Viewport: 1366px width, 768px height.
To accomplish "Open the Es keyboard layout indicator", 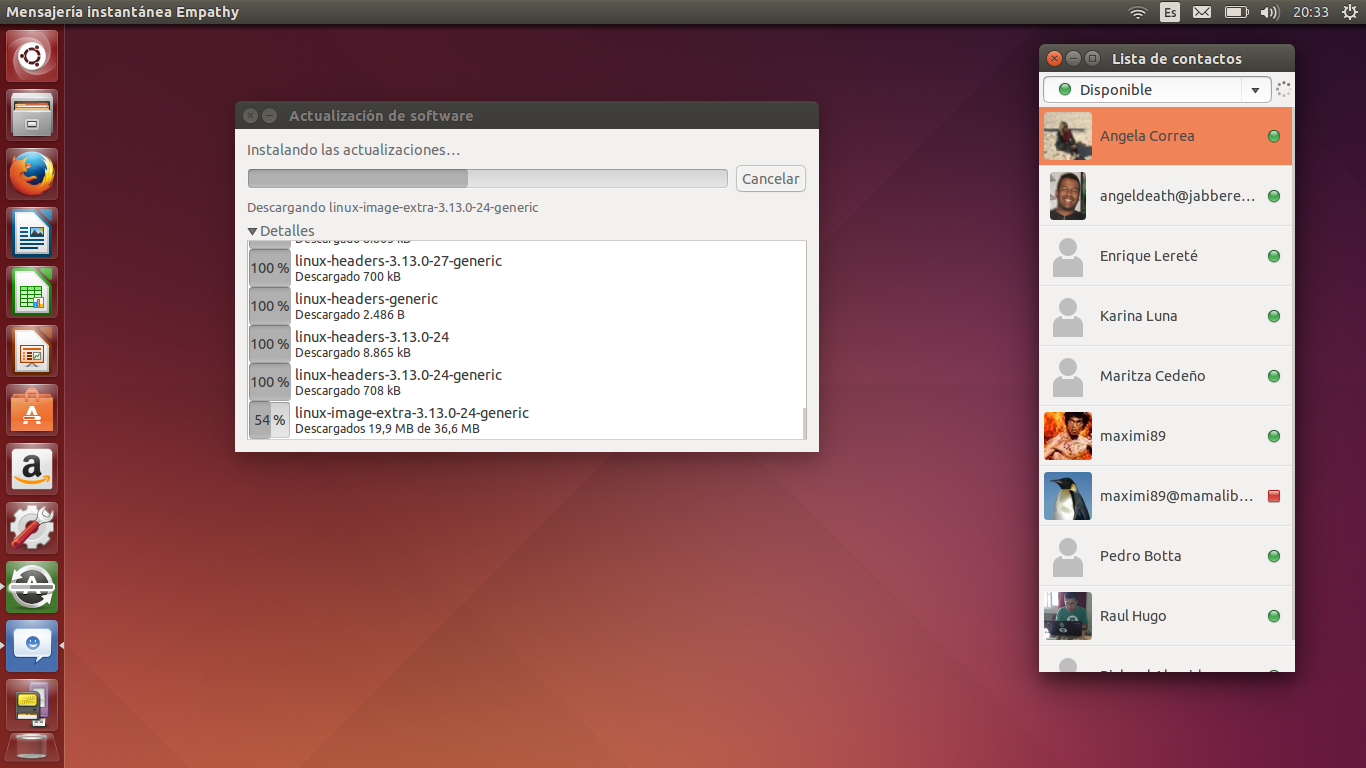I will (x=1169, y=12).
